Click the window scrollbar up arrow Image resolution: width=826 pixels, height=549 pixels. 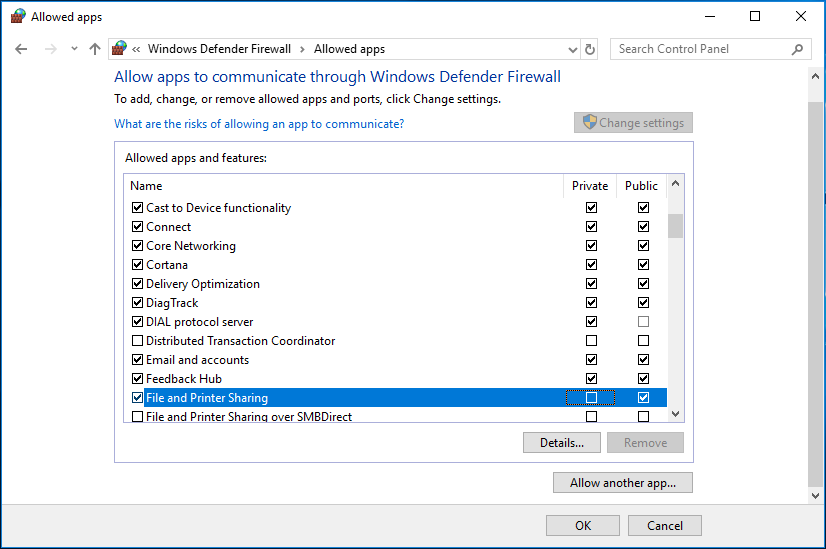click(x=815, y=76)
